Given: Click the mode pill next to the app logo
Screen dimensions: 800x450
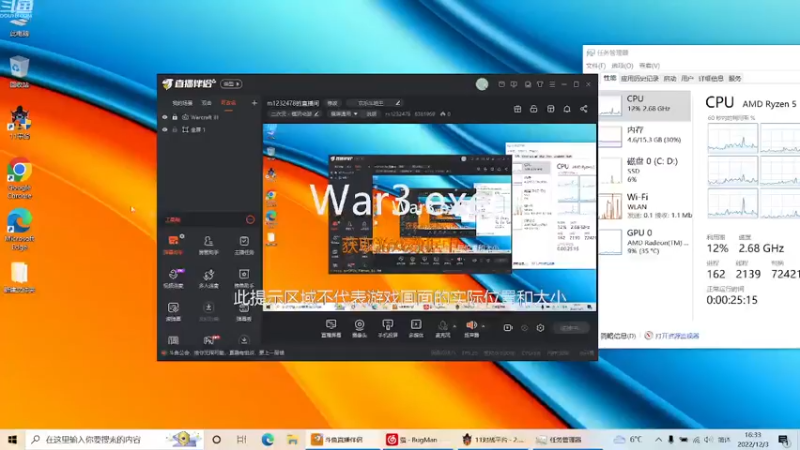Looking at the screenshot, I should 231,84.
